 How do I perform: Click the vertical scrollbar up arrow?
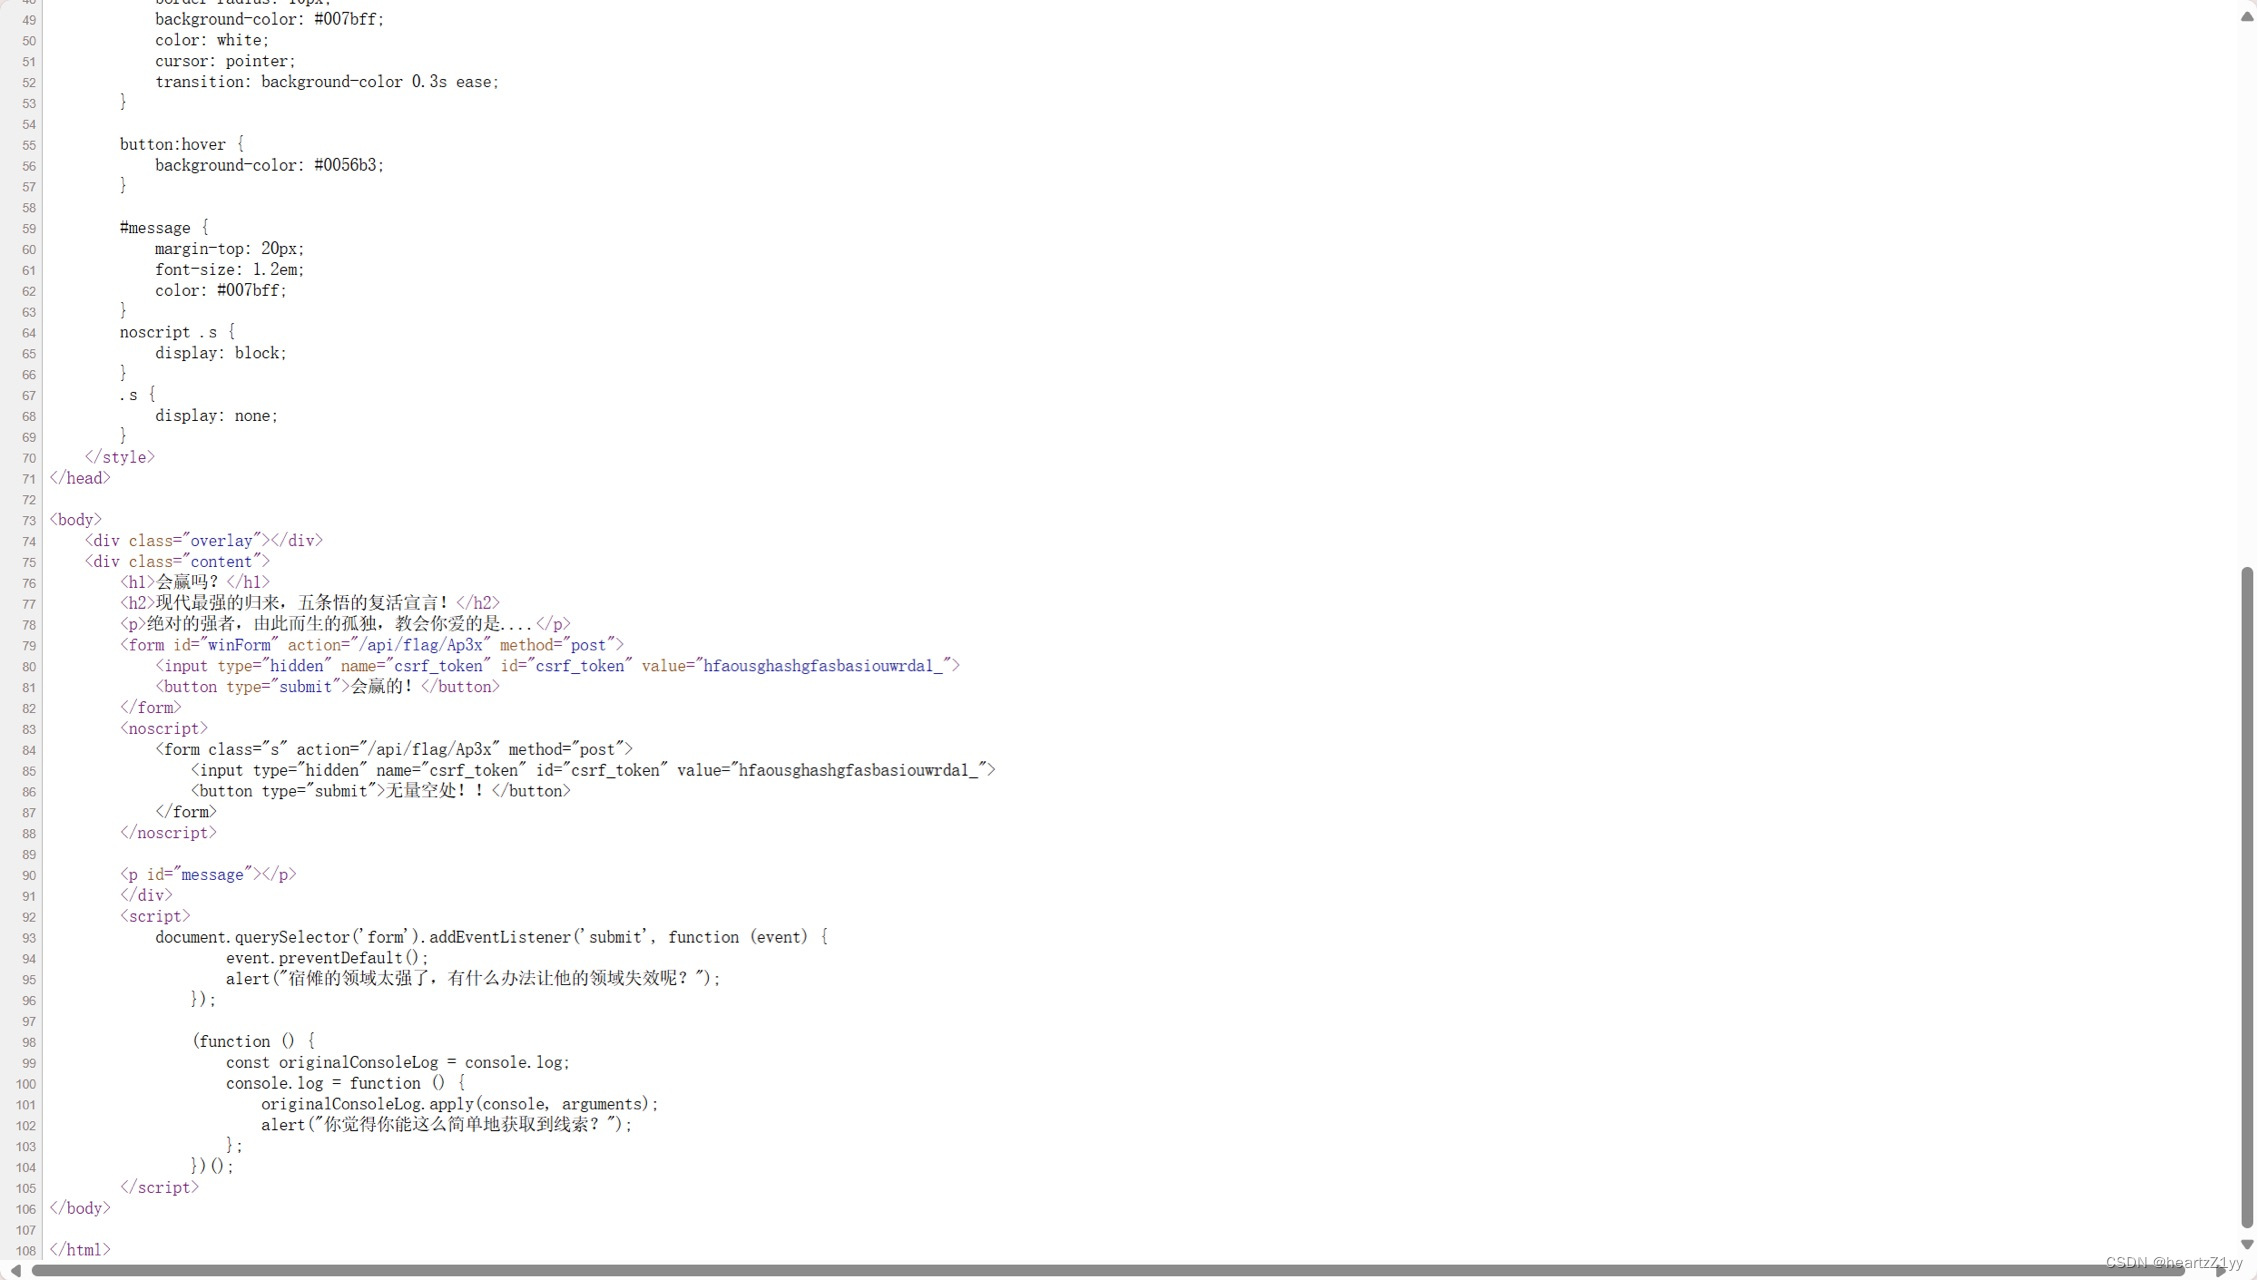tap(2247, 15)
